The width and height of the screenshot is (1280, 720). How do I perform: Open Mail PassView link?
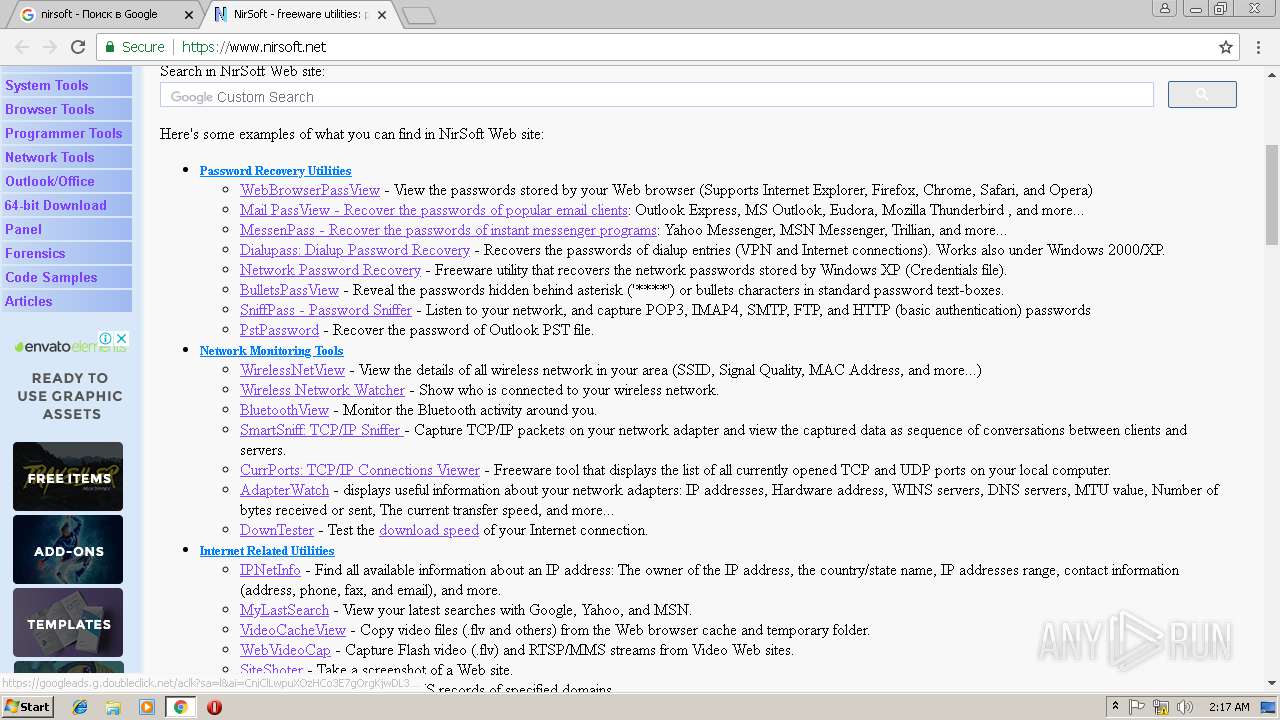[434, 210]
